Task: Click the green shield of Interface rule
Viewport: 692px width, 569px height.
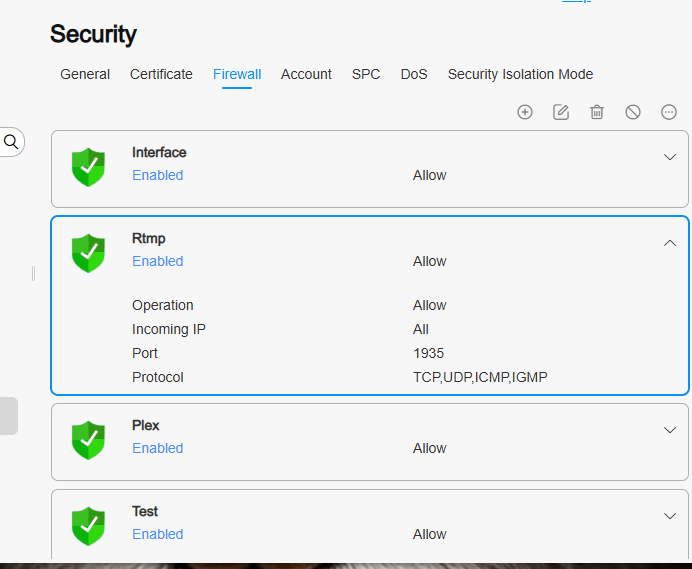Action: tap(88, 167)
